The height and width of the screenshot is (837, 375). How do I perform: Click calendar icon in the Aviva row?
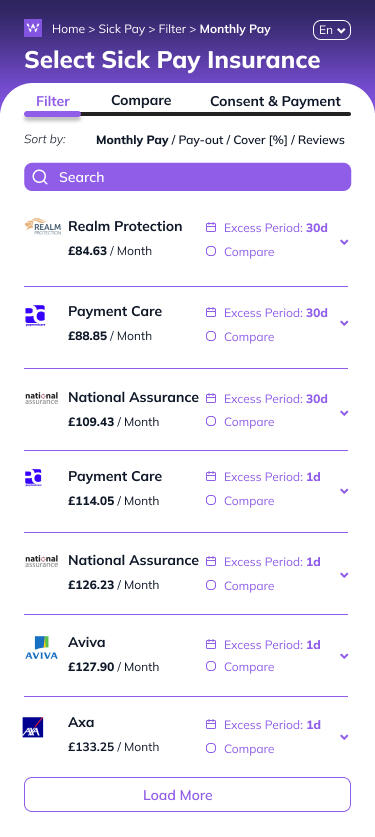click(211, 645)
